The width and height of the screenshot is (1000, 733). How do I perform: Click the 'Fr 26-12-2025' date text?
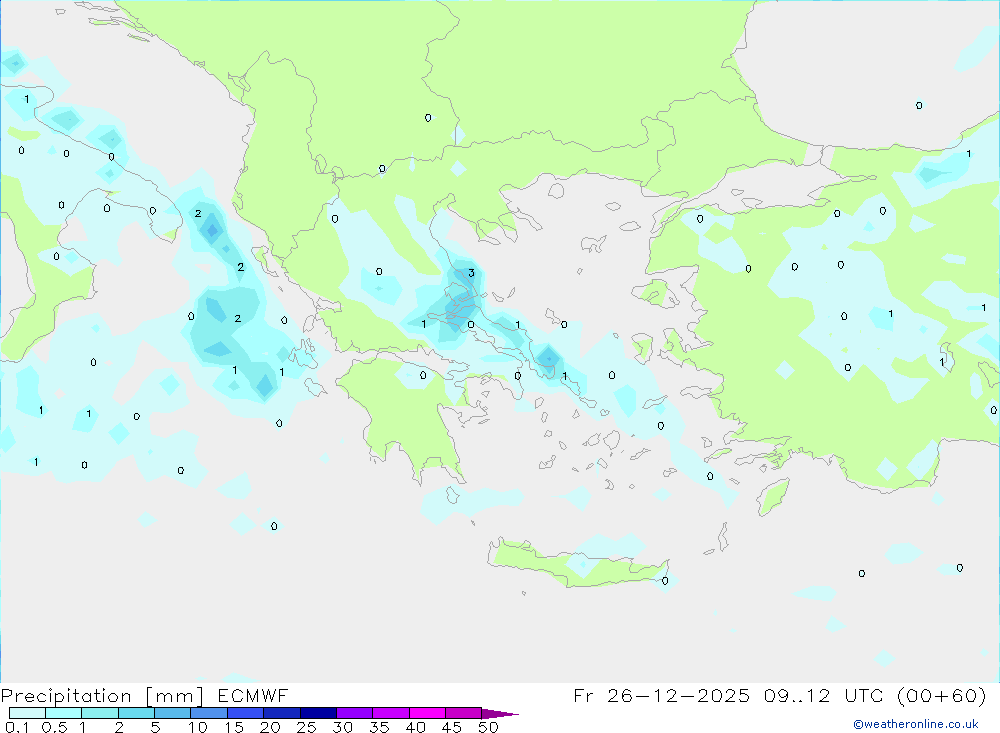[x=661, y=695]
